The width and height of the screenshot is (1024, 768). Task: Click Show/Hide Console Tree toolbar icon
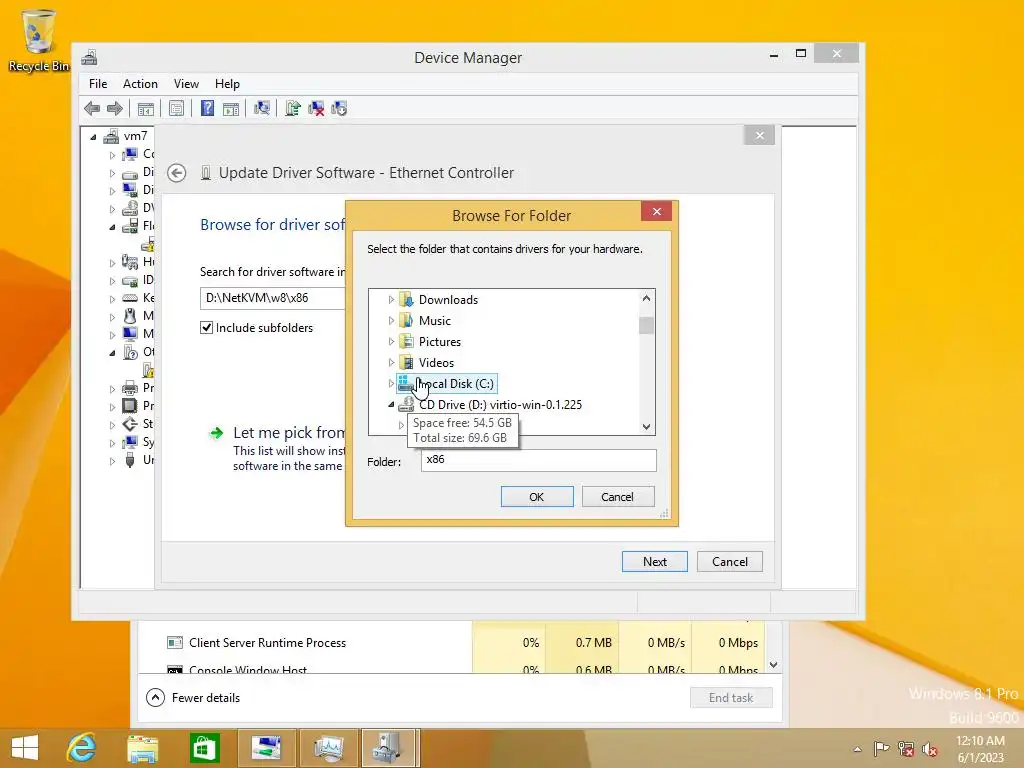(146, 108)
